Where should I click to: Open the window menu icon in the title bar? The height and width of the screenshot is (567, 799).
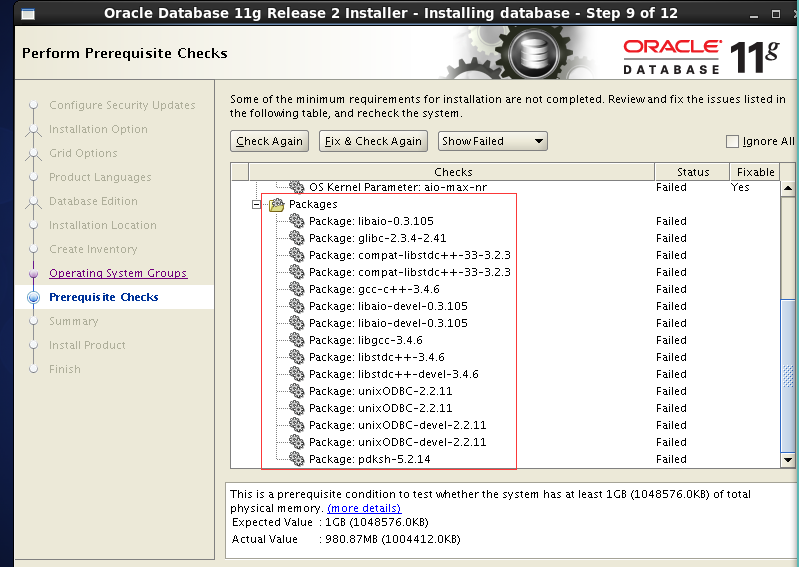28,14
